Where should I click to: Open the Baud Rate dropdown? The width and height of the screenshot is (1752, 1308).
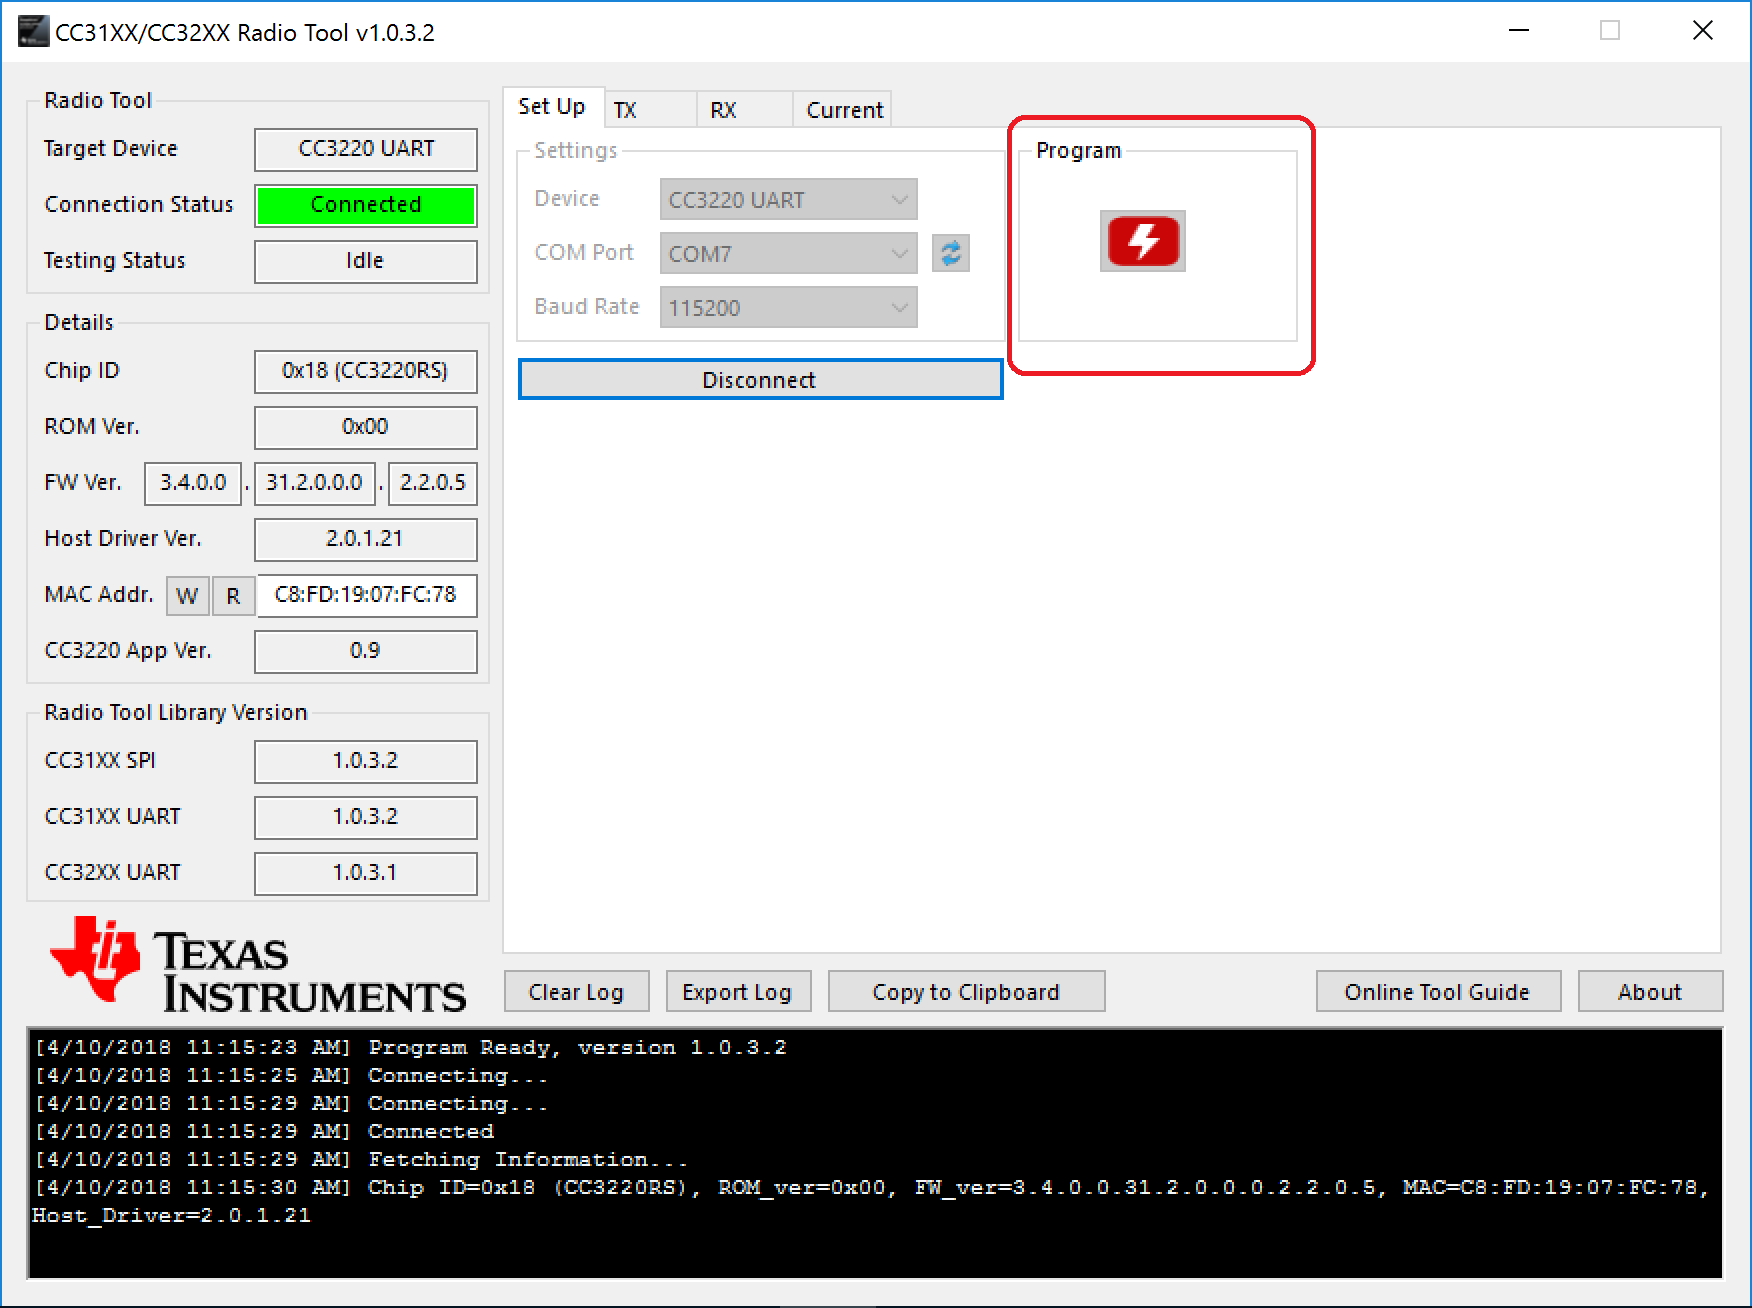point(788,307)
